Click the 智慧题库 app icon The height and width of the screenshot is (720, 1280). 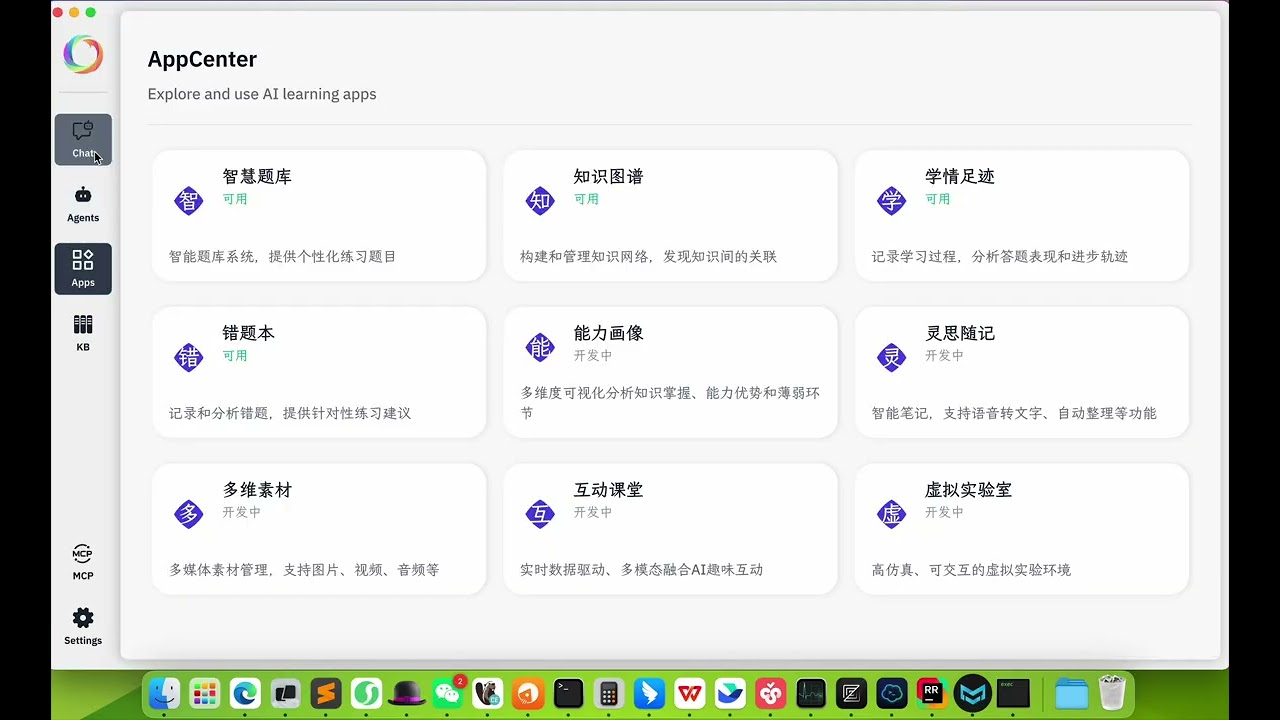coord(189,200)
